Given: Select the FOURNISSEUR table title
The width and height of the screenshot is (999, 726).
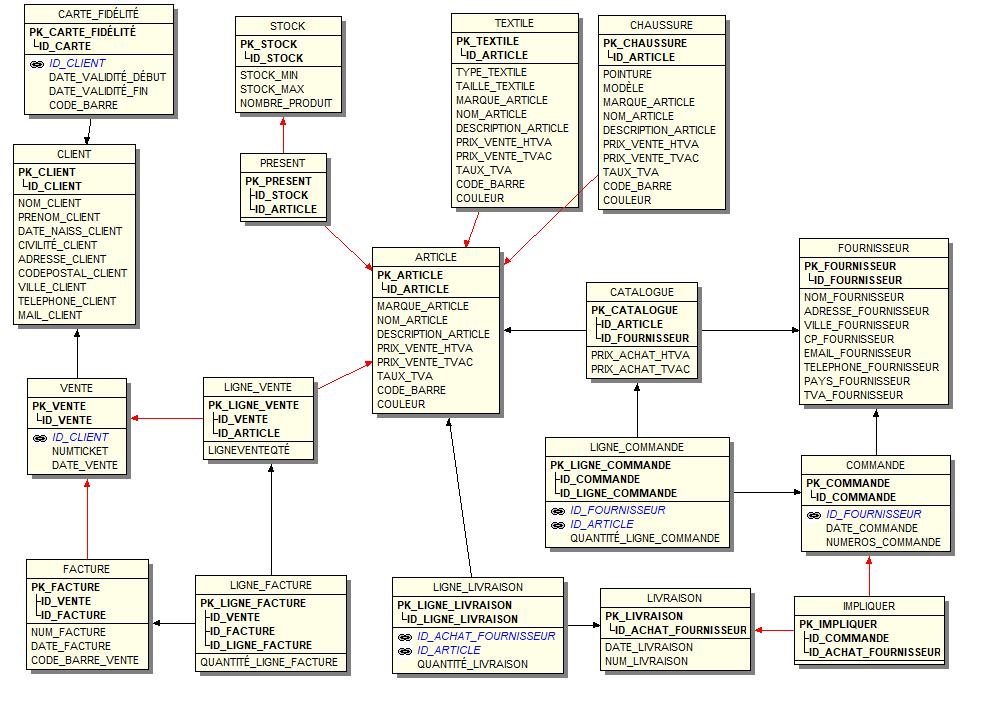Looking at the screenshot, I should [x=873, y=248].
